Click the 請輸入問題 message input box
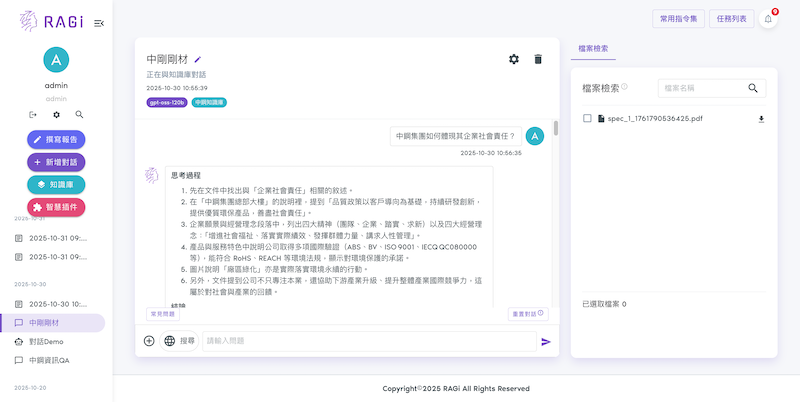The width and height of the screenshot is (800, 402). (369, 341)
